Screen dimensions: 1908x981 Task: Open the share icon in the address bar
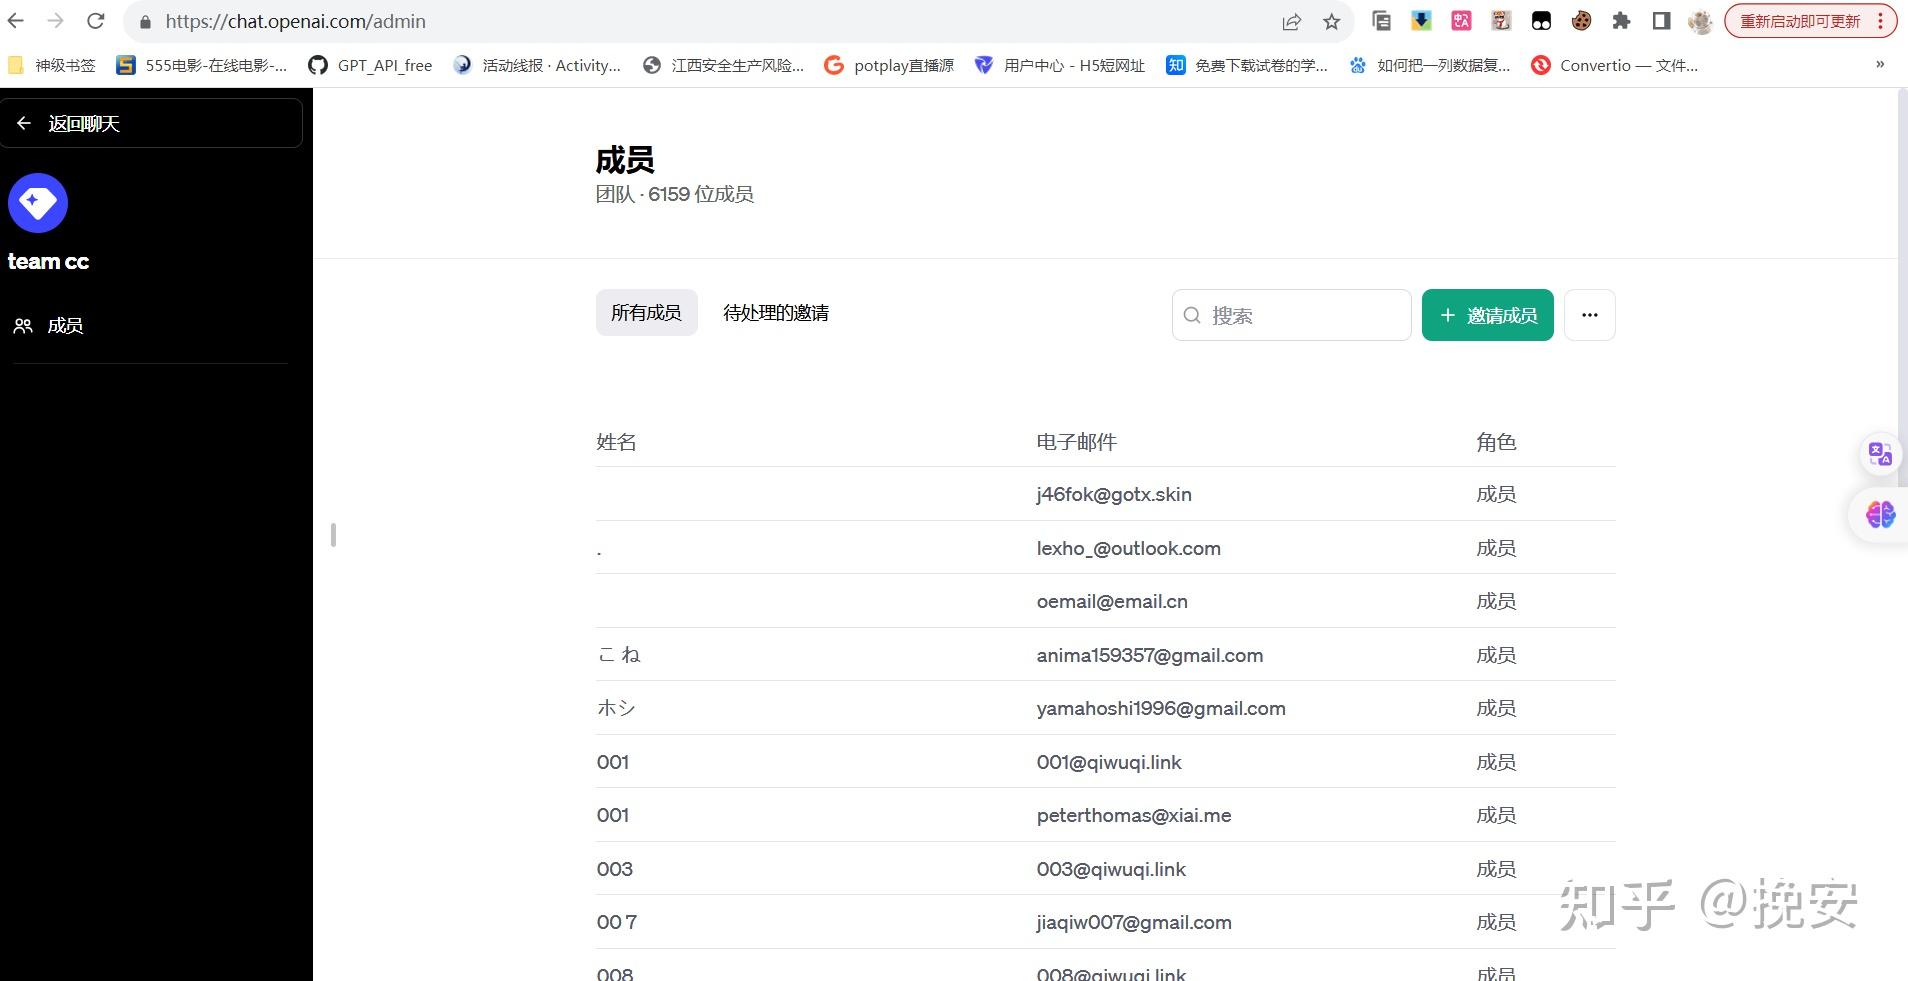1291,20
